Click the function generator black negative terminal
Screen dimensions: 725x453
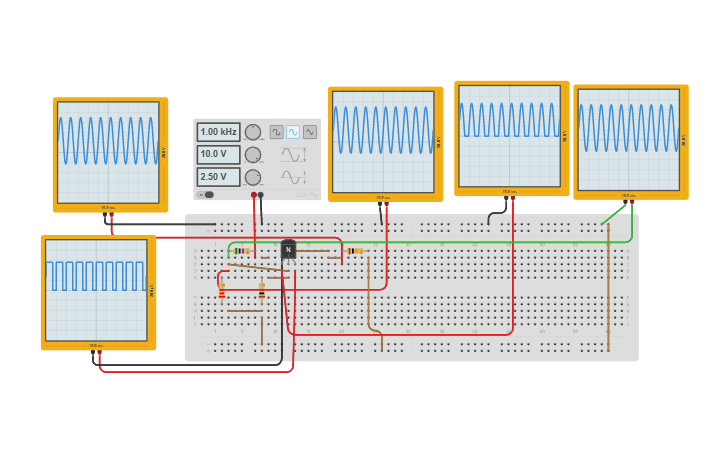point(261,194)
